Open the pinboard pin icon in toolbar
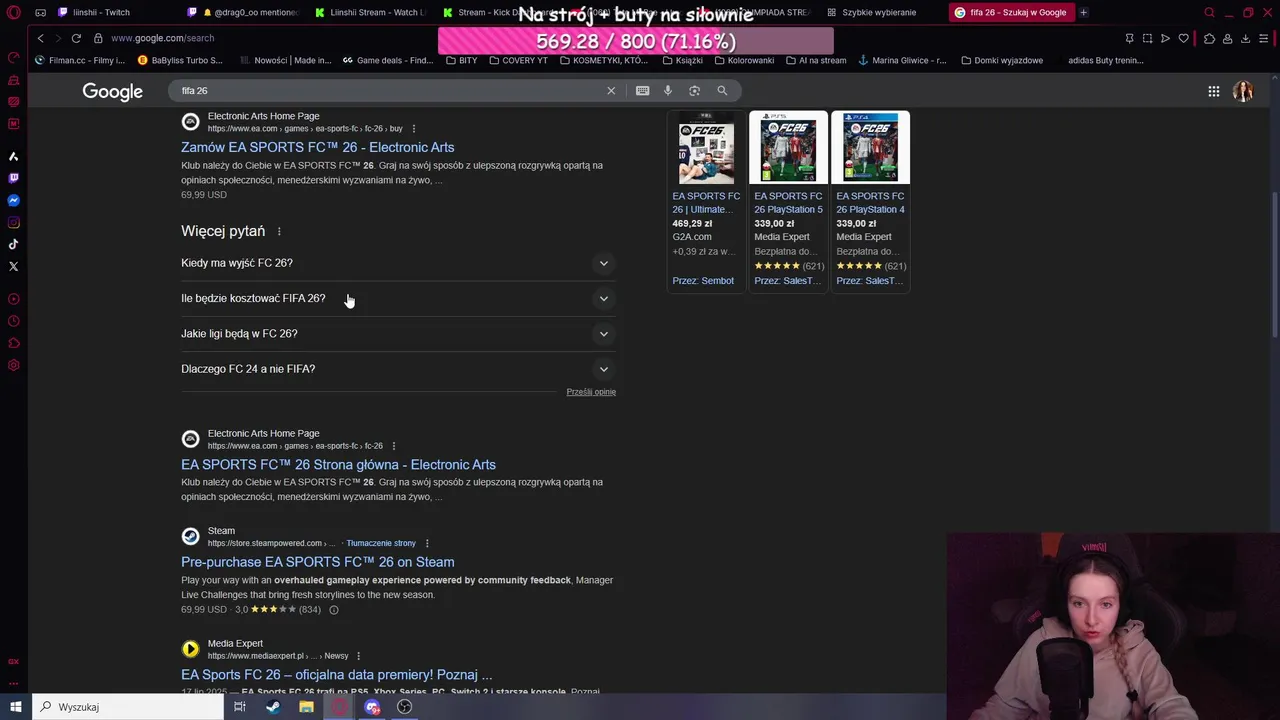This screenshot has width=1280, height=720. click(x=1129, y=38)
